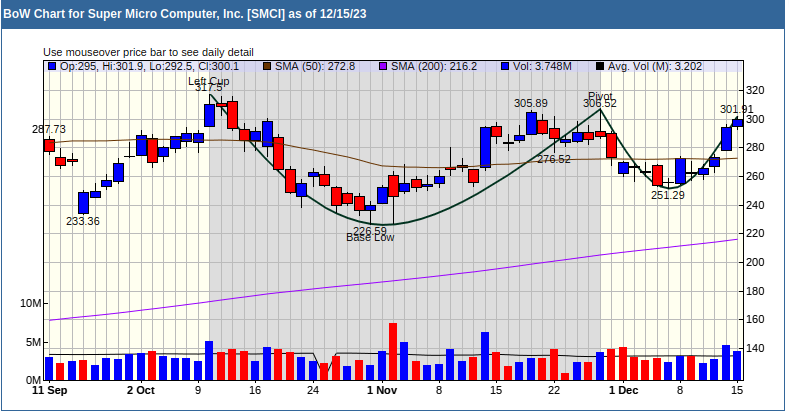Click the Op/Hi/Lo/Cl daily detail legend text
This screenshot has height=419, width=789.
click(x=149, y=66)
